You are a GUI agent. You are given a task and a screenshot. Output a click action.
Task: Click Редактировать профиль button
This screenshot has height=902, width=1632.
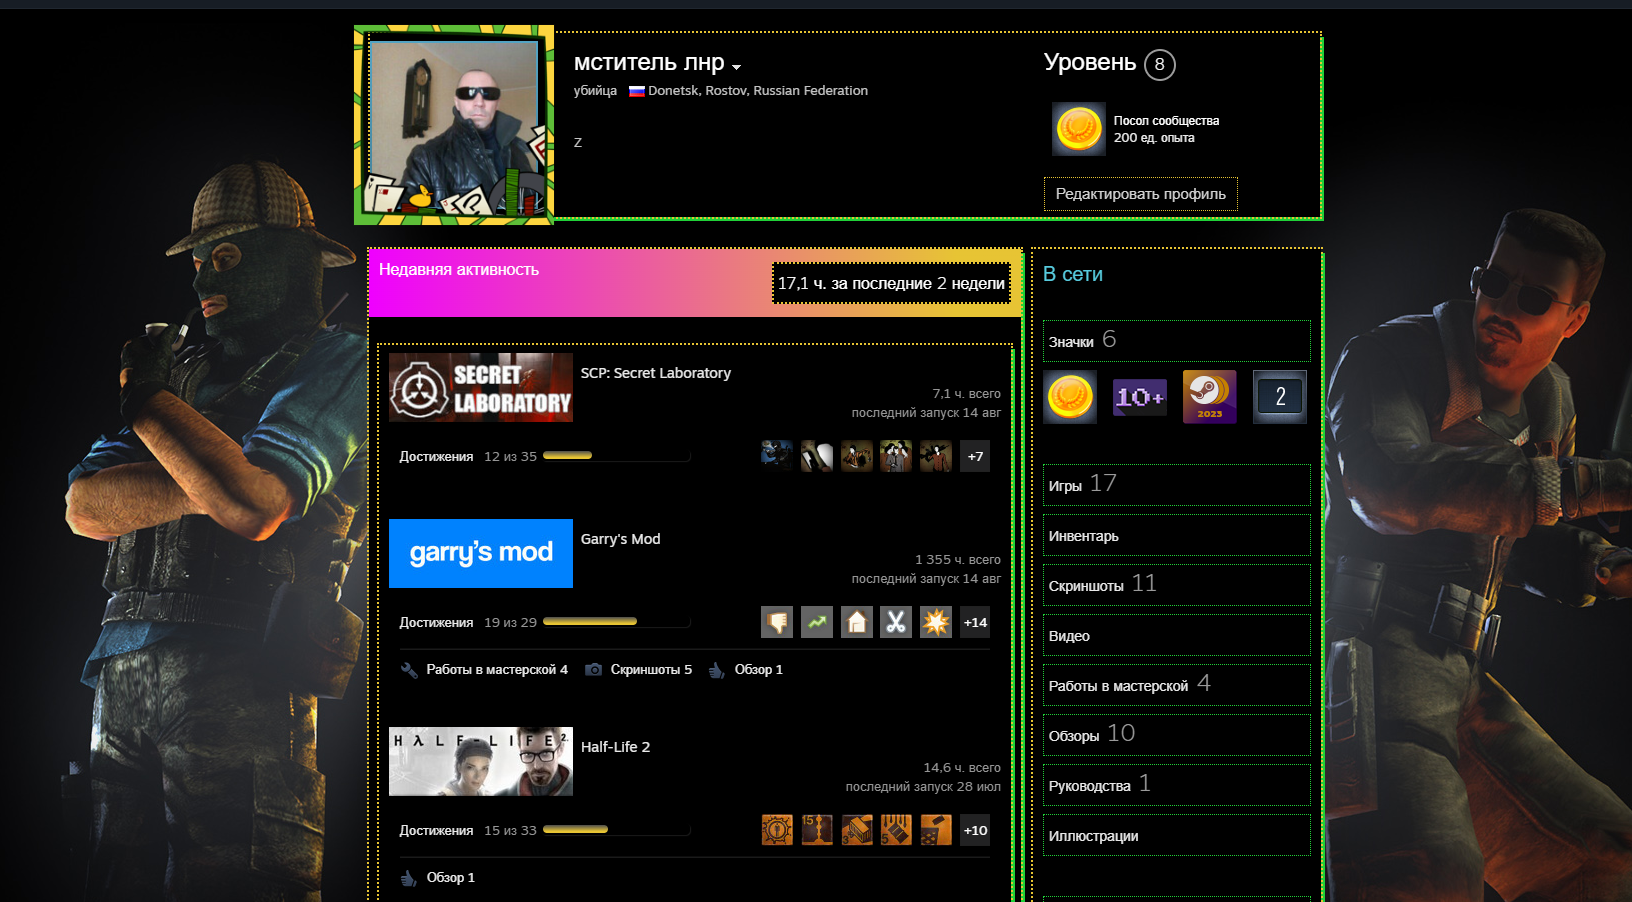1140,194
